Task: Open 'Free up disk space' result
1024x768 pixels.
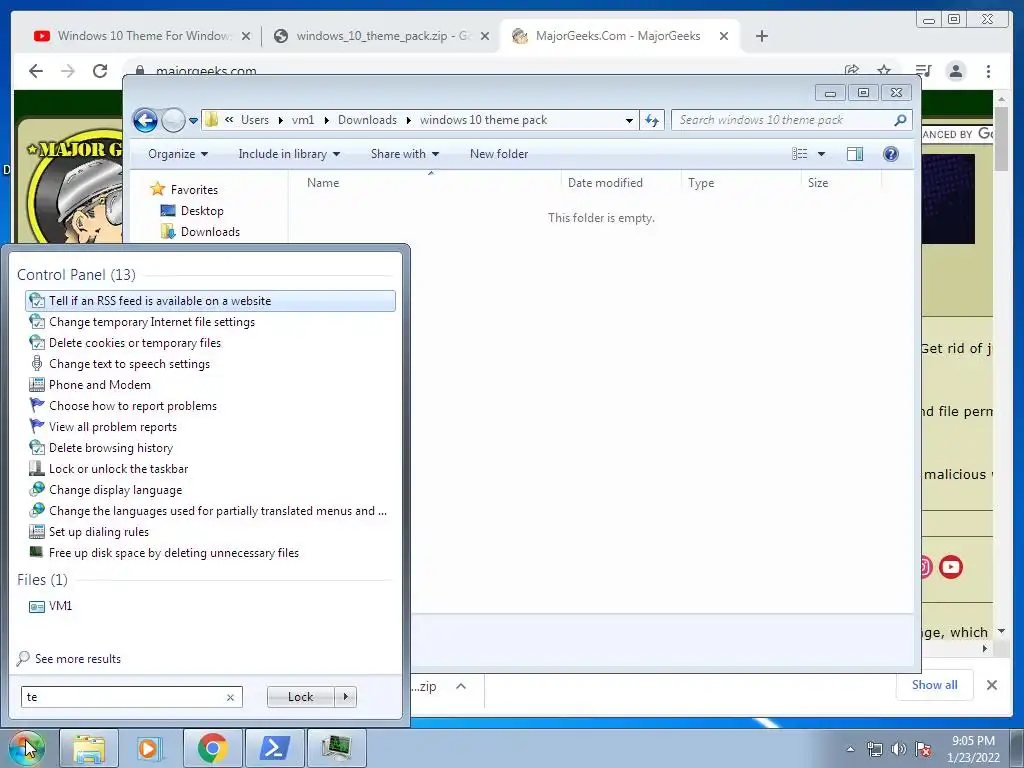Action: [210, 552]
